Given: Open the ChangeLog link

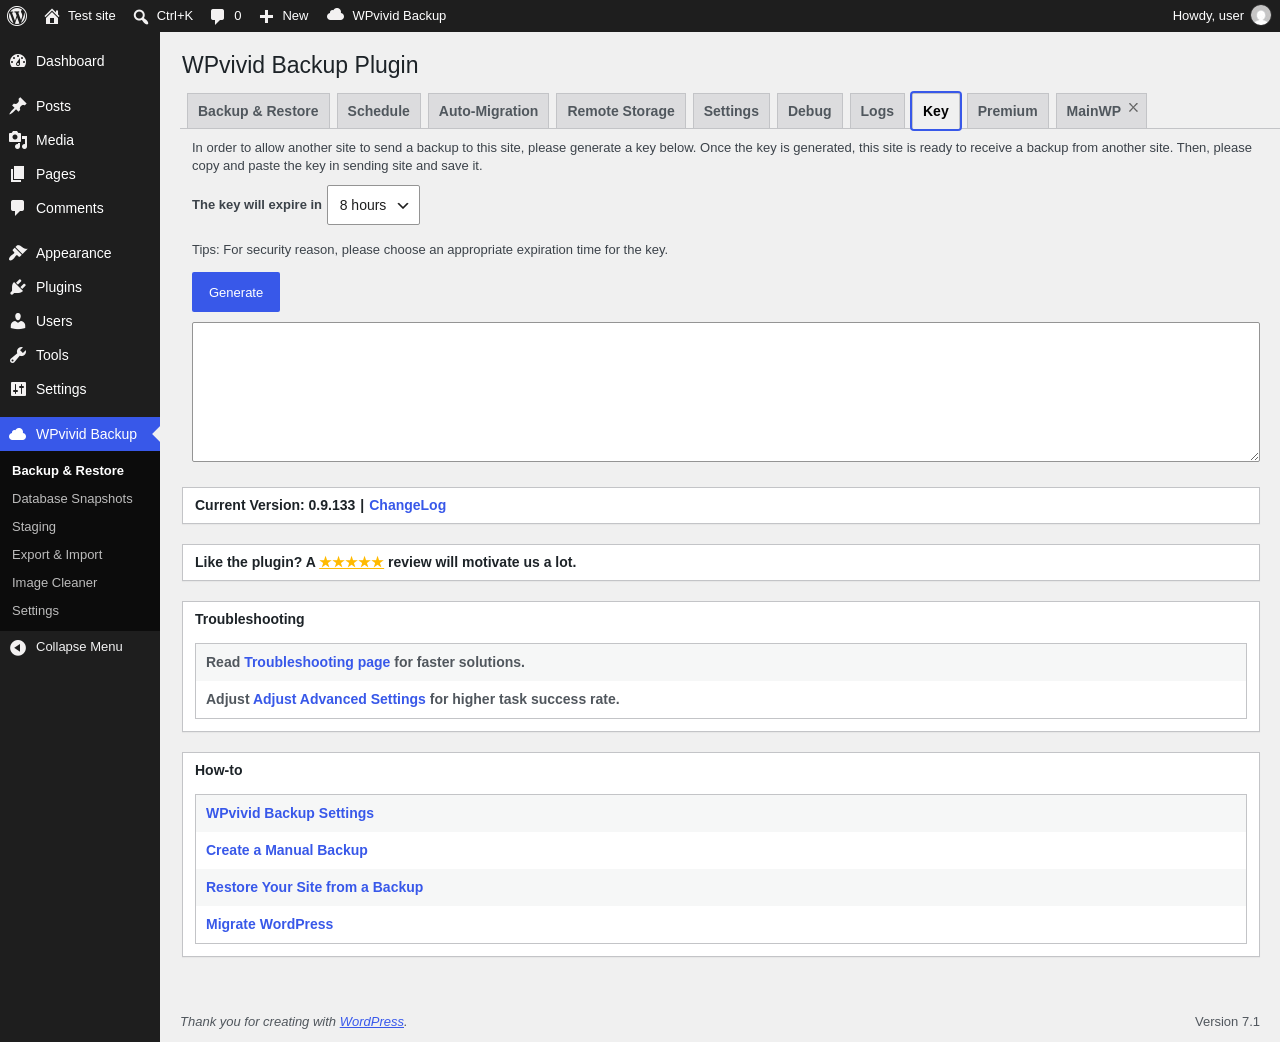Looking at the screenshot, I should click(407, 505).
